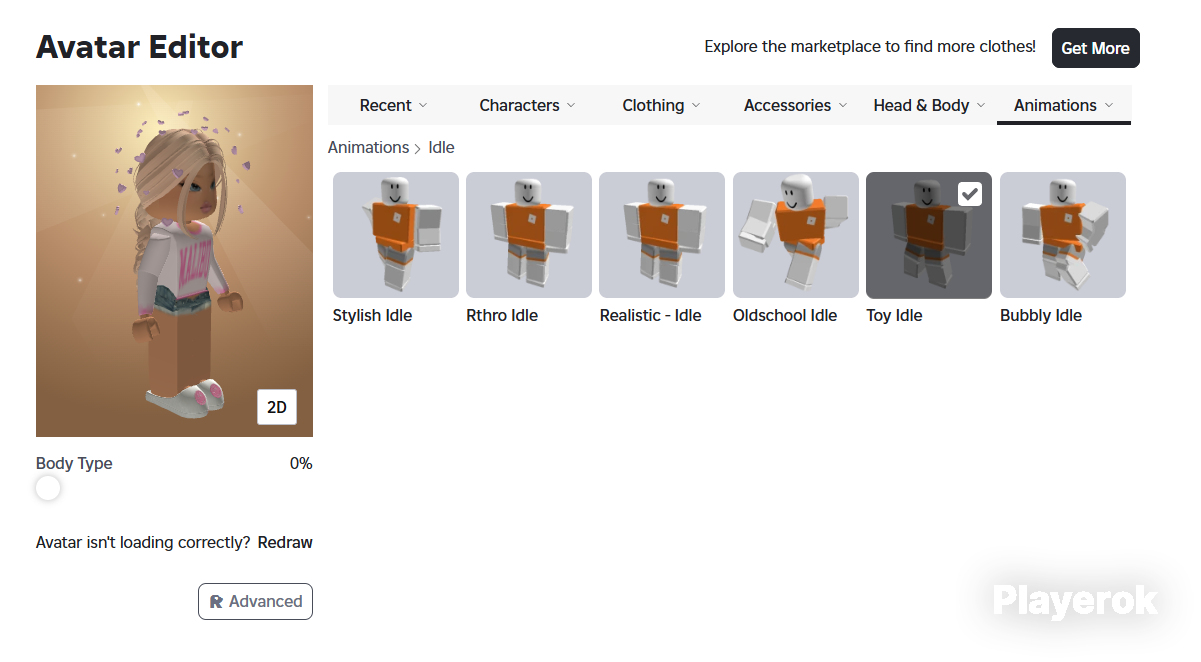The height and width of the screenshot is (662, 1201).
Task: Choose the Realistic - Idle animation thumbnail
Action: 662,235
